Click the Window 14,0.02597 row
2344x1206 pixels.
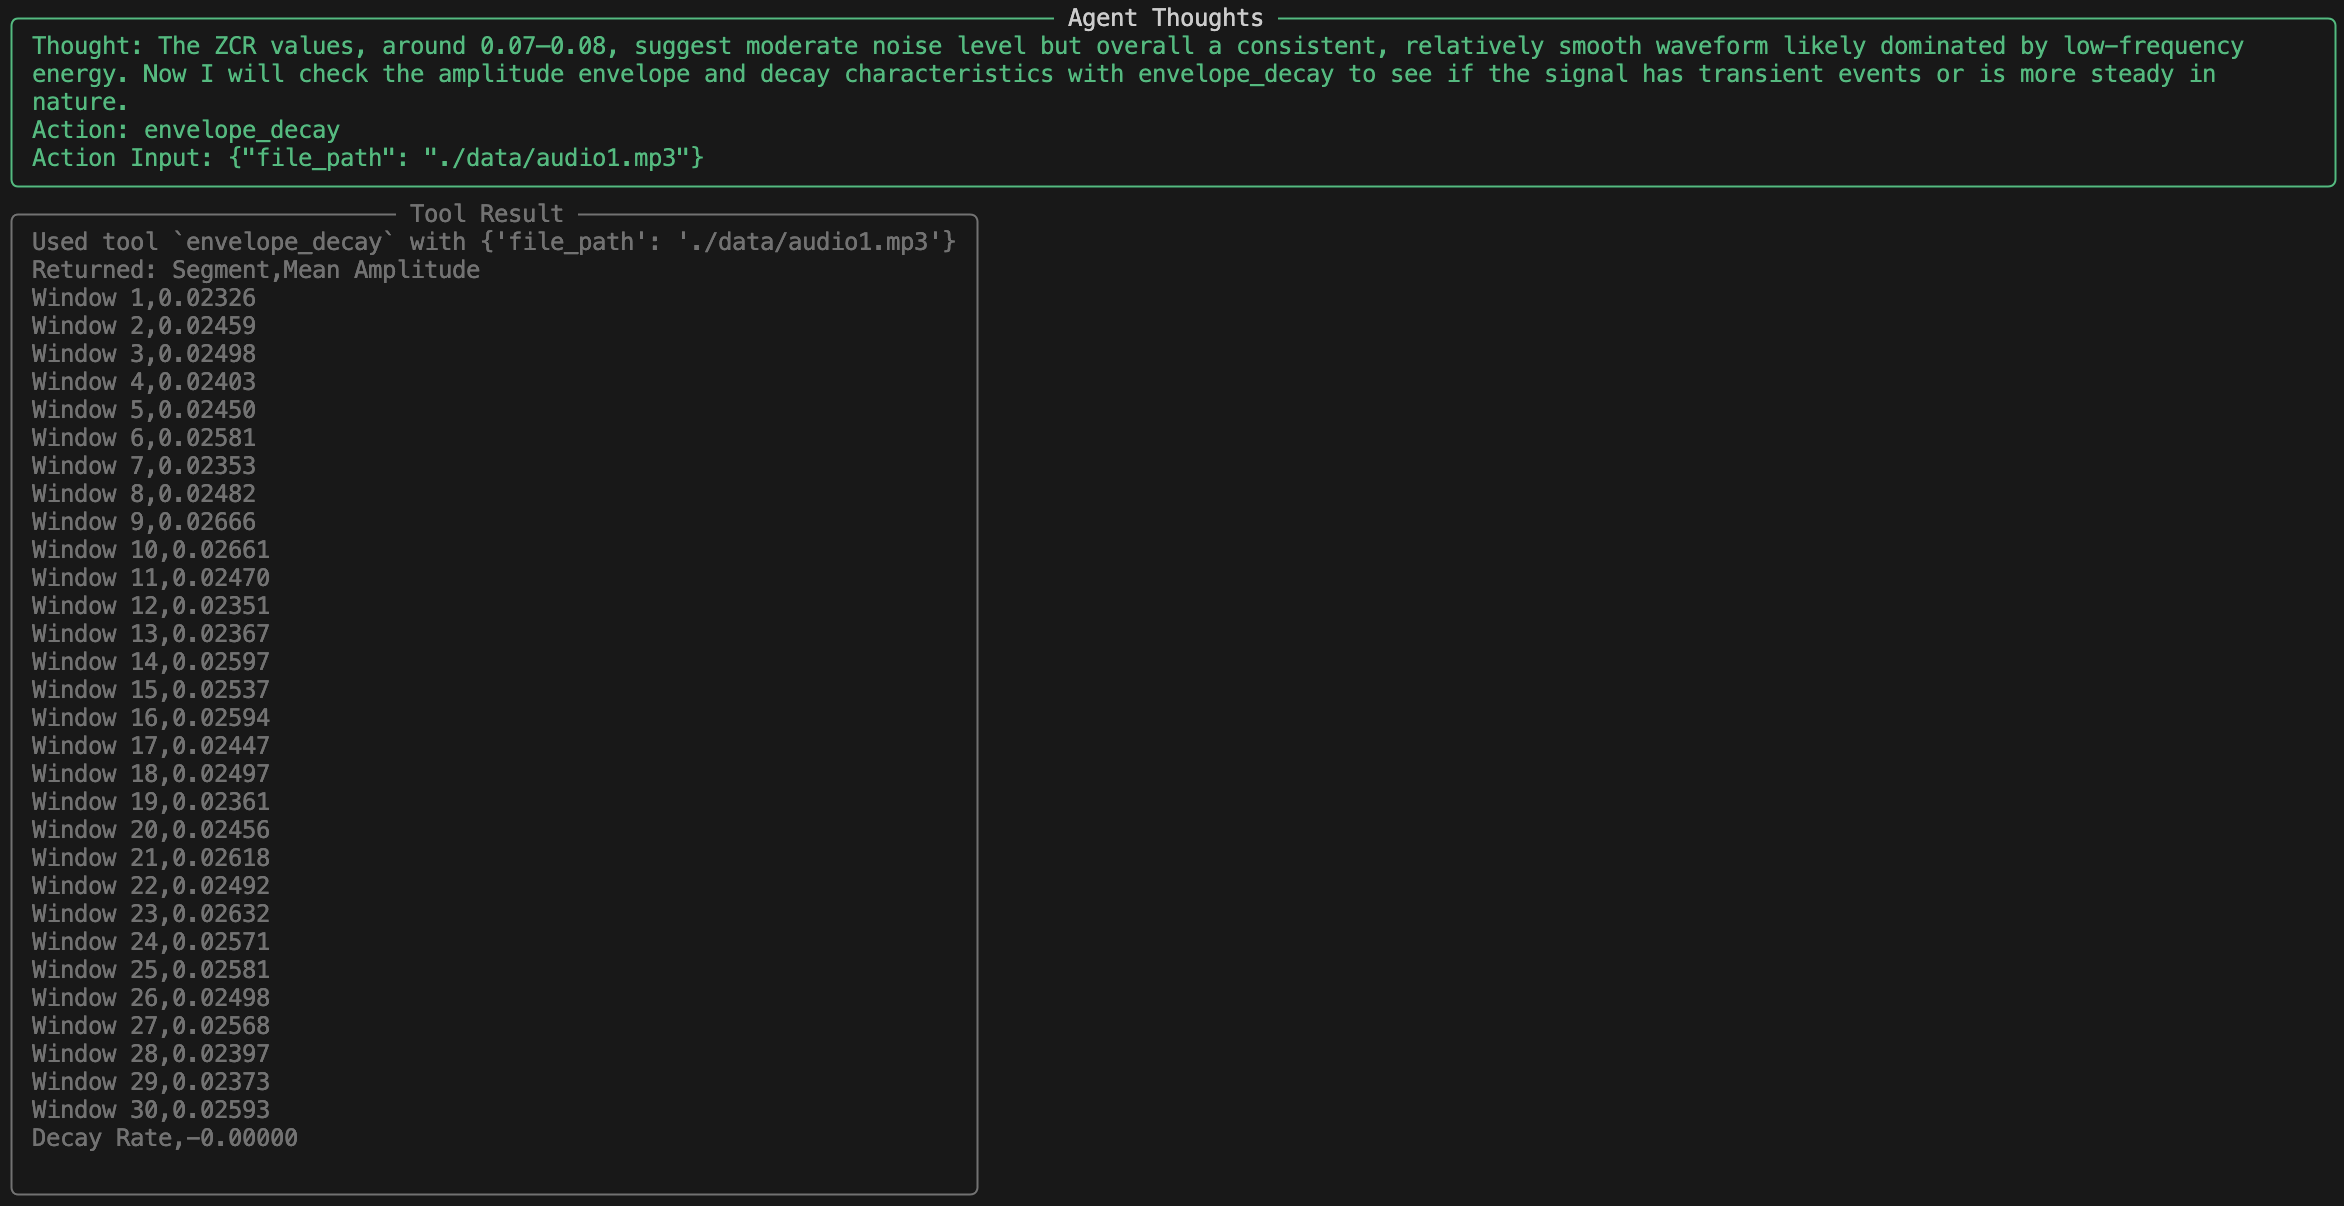tap(150, 662)
